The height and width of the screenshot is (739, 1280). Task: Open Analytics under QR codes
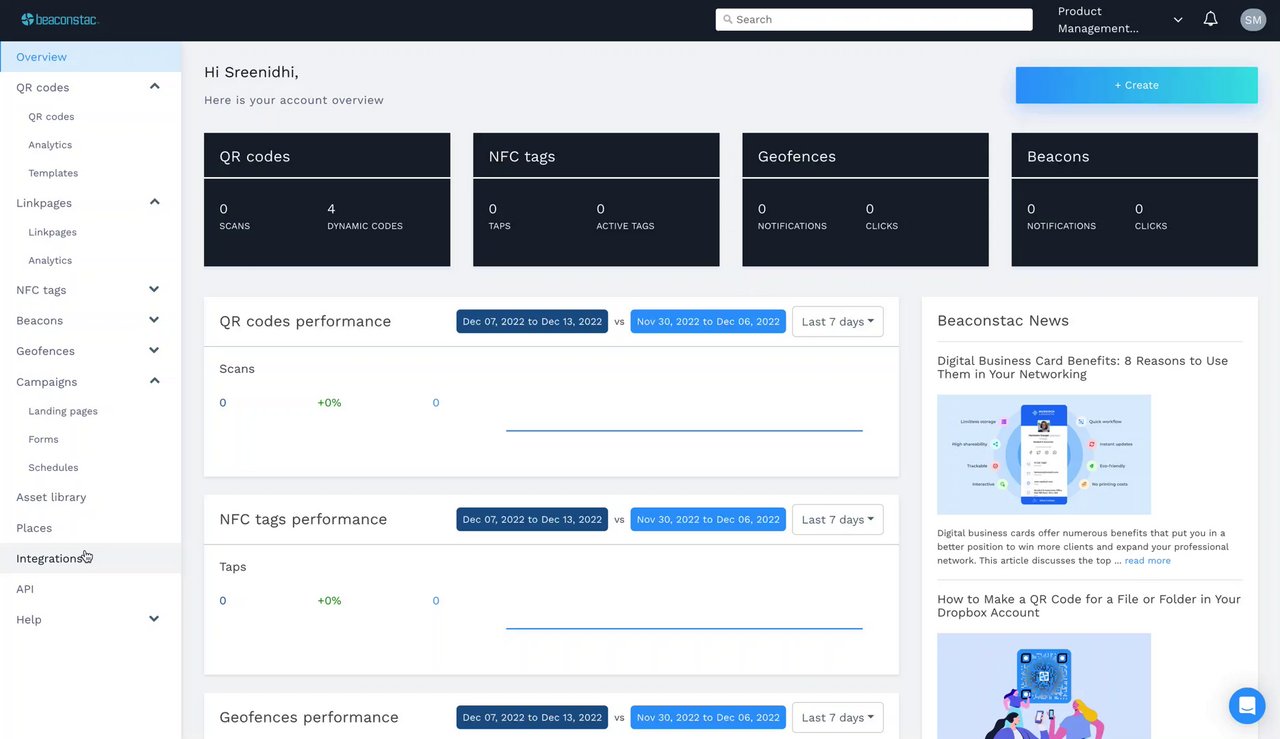point(50,145)
